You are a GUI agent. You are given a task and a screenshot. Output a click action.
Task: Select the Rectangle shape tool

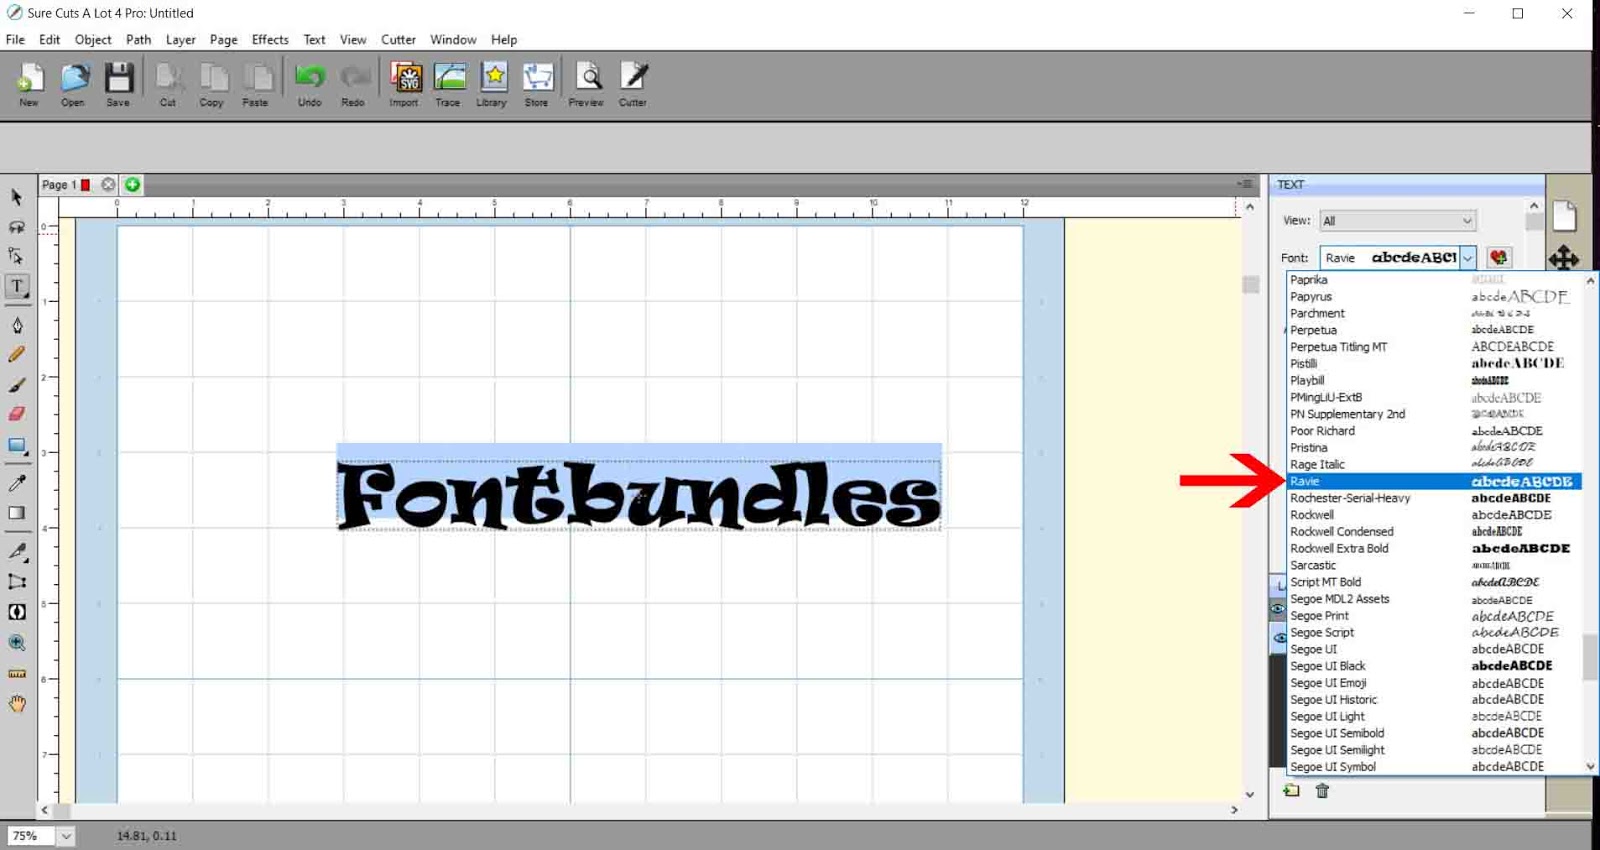(17, 445)
